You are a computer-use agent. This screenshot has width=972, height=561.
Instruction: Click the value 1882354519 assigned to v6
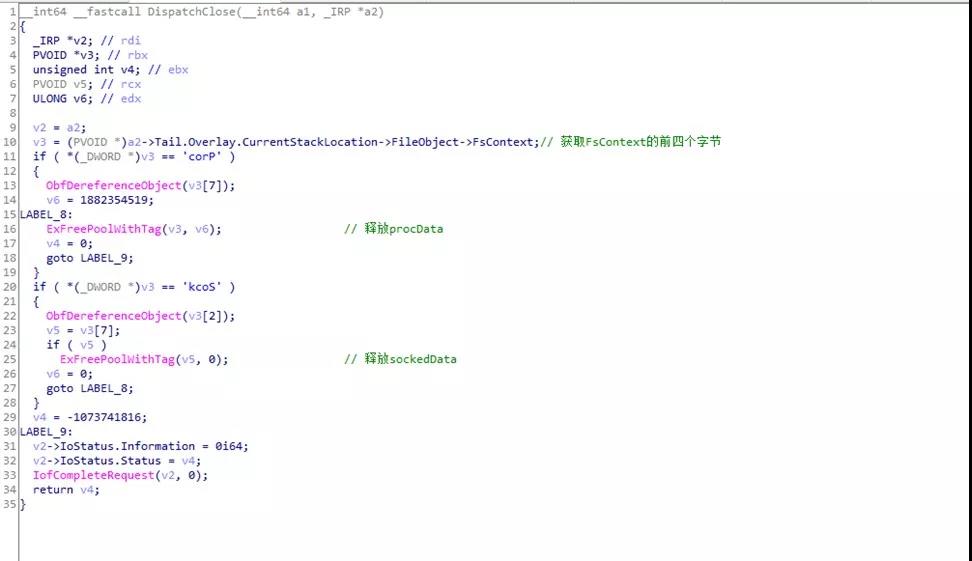pos(114,200)
